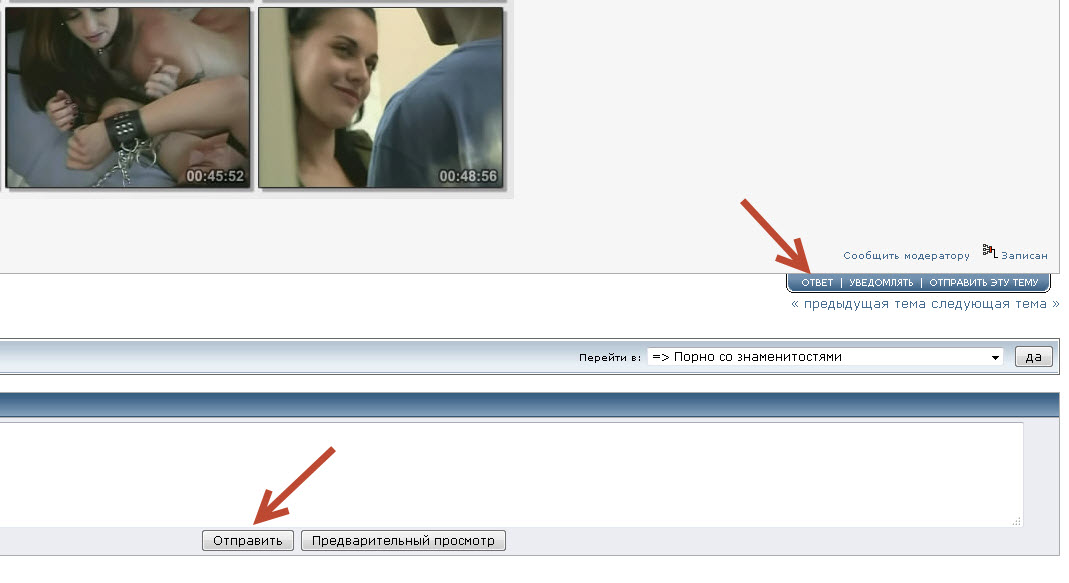This screenshot has width=1069, height=583.
Task: Open the Перейти в forum jump dropdown
Action: click(x=825, y=357)
